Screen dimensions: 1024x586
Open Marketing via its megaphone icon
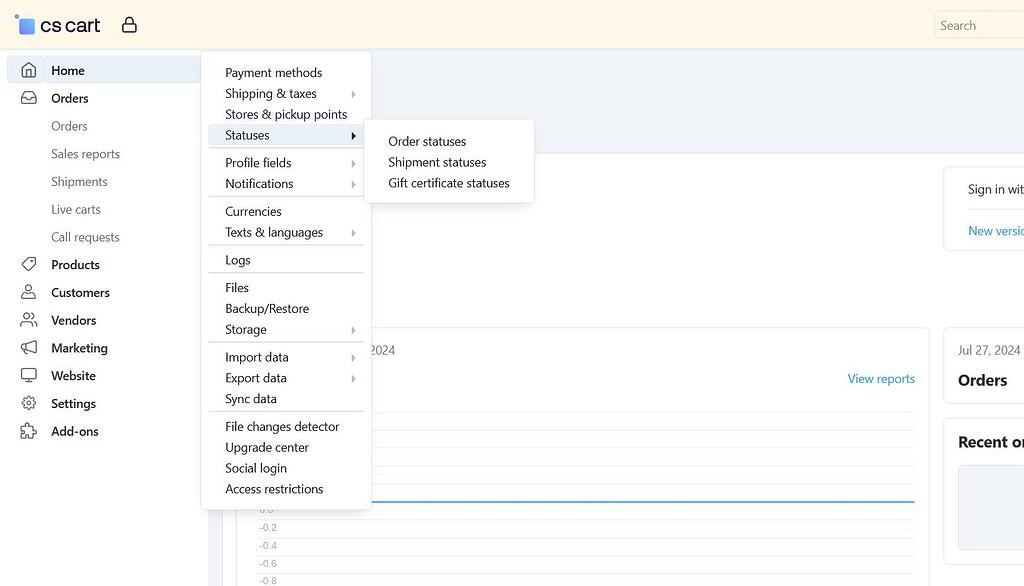pos(27,348)
